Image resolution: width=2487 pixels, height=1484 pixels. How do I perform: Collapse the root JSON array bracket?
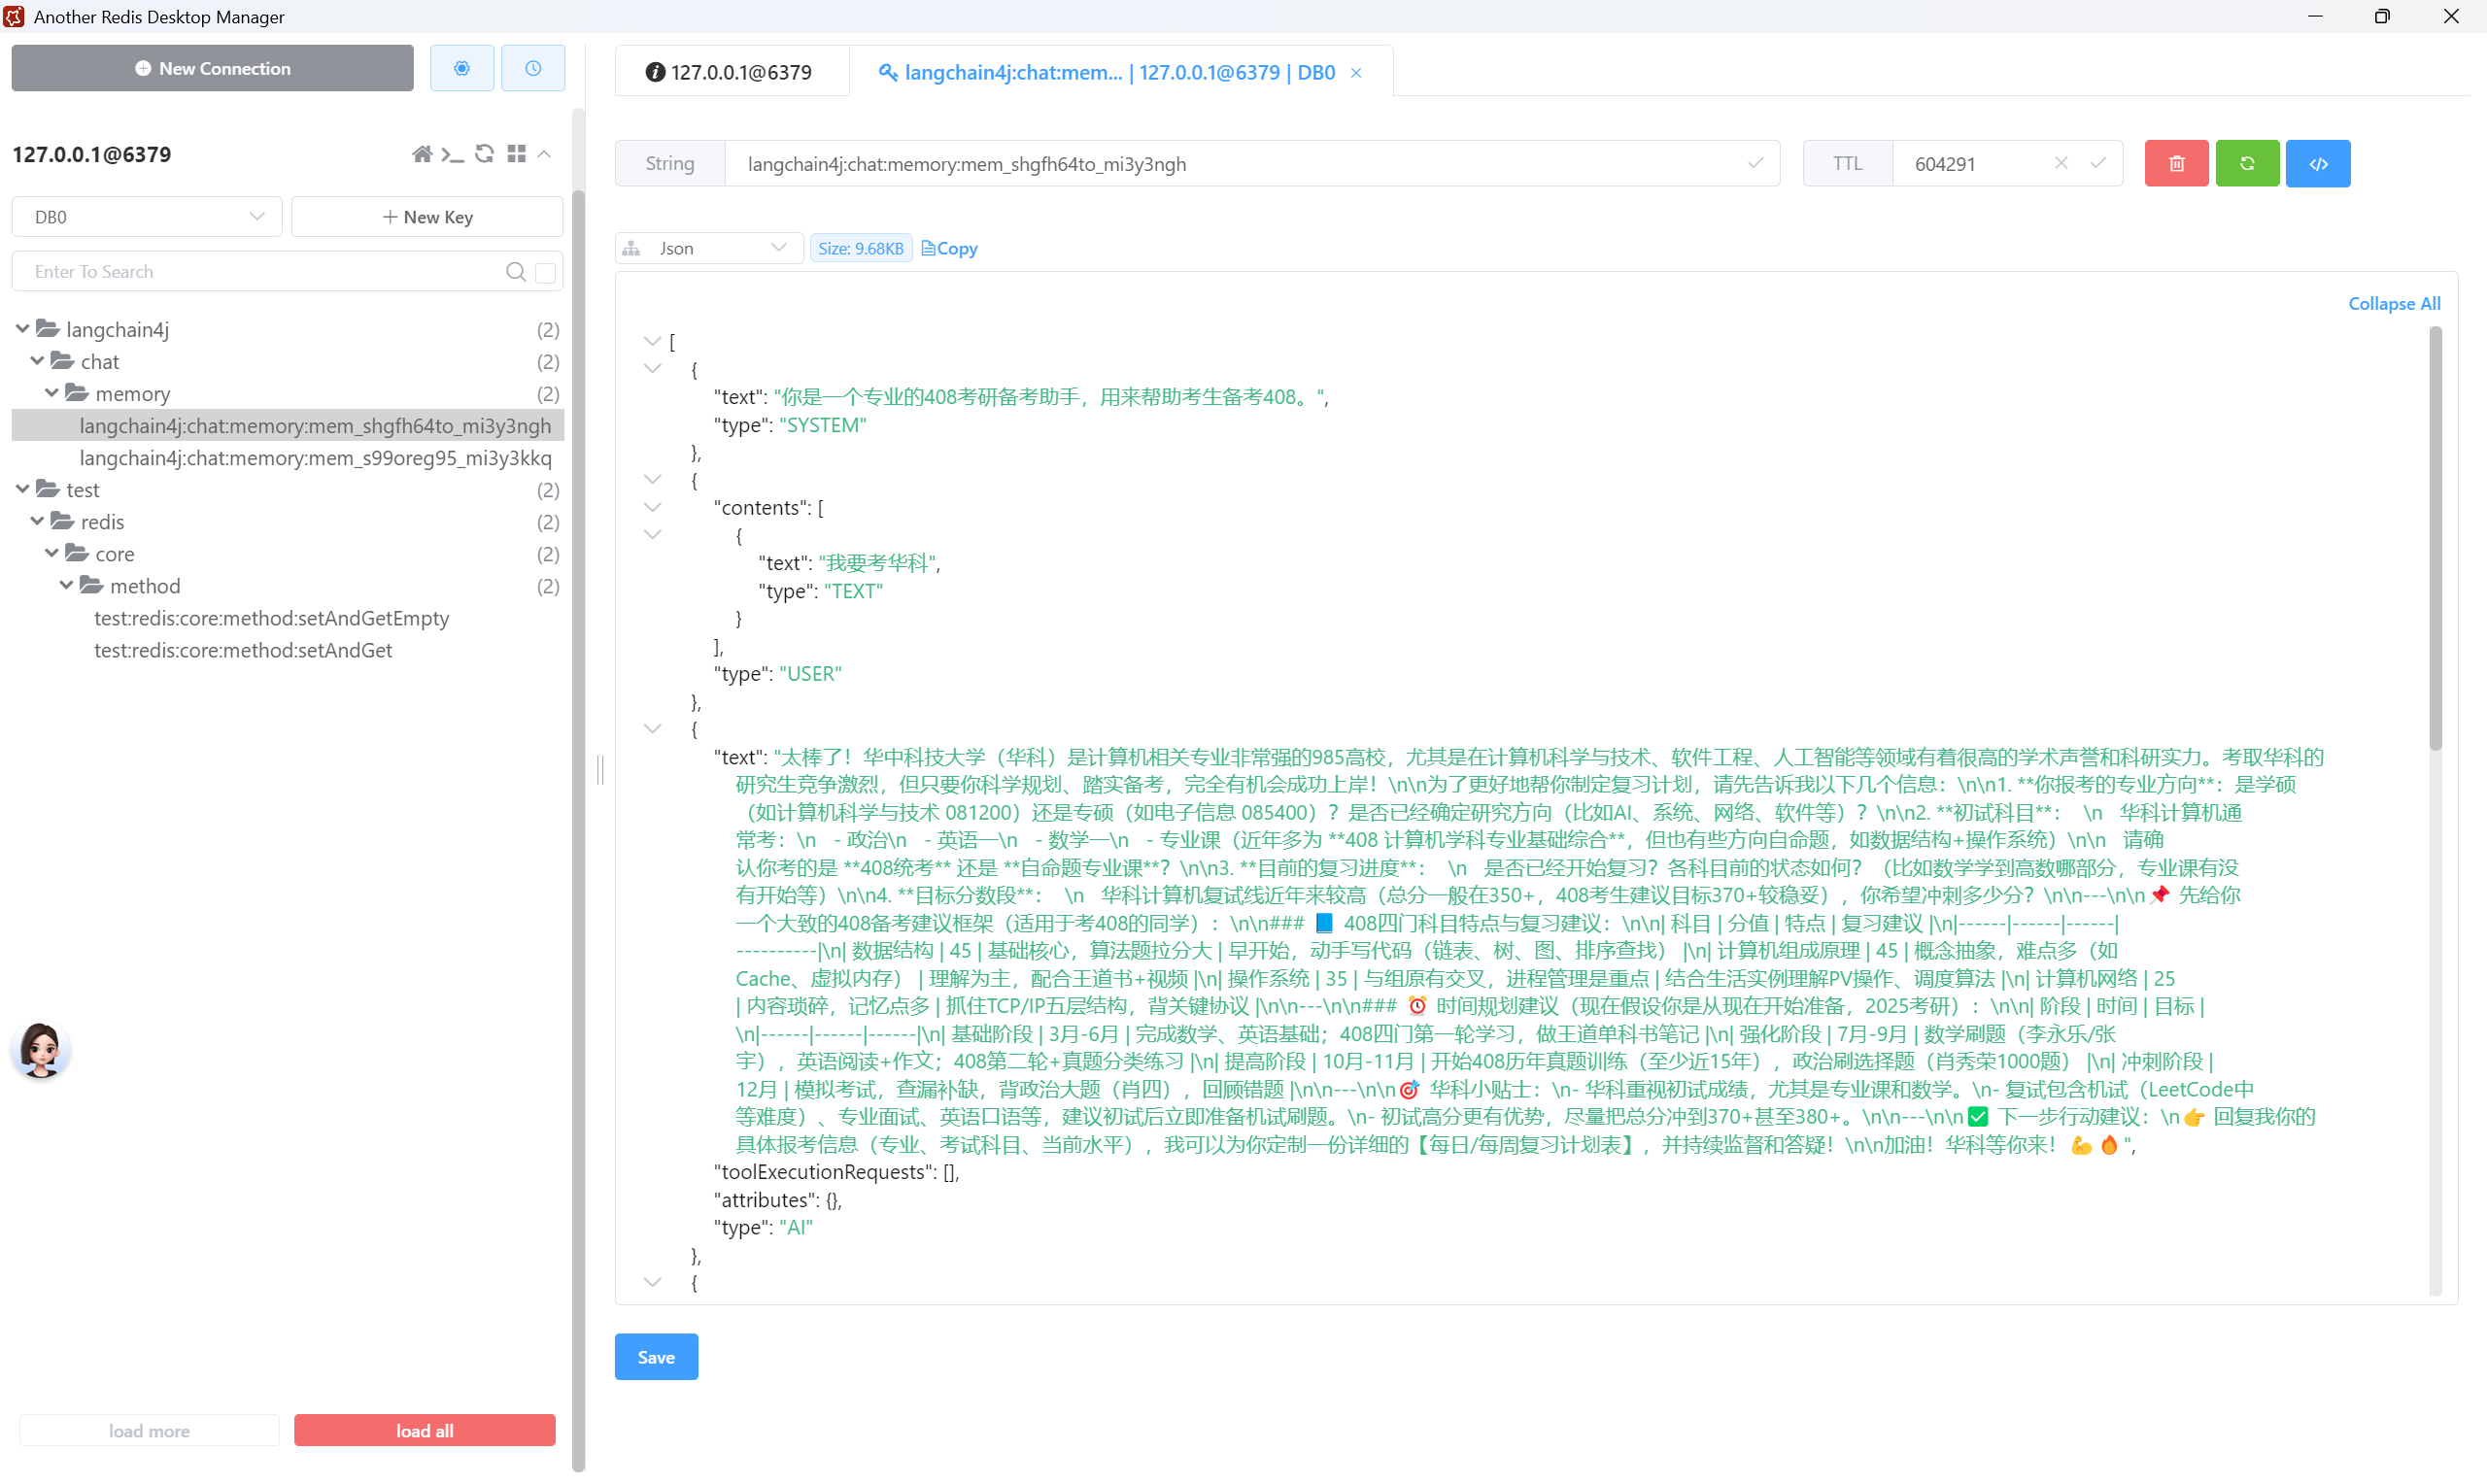[x=652, y=342]
